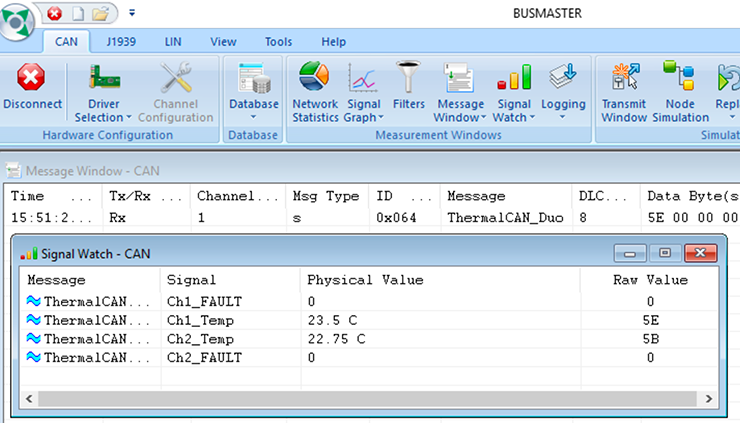The height and width of the screenshot is (423, 740).
Task: Select the Ch1_Temp signal row
Action: (x=369, y=320)
